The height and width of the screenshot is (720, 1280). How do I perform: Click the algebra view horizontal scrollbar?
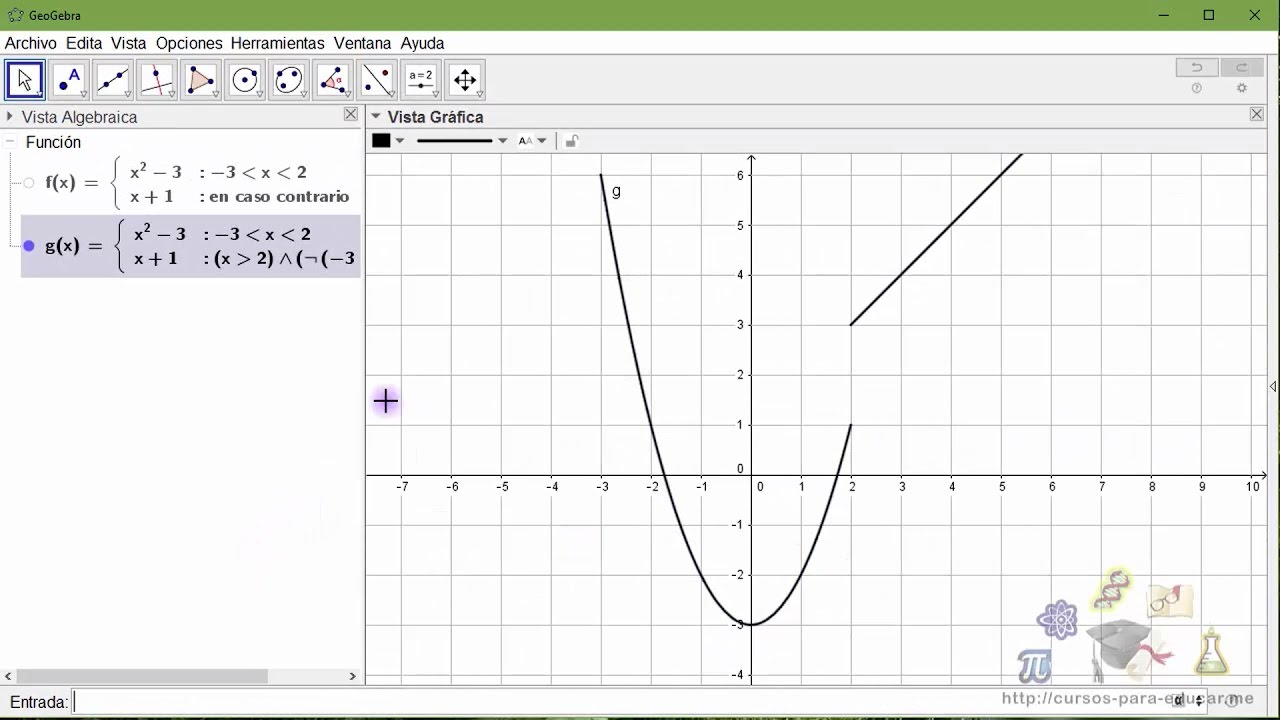pos(142,677)
